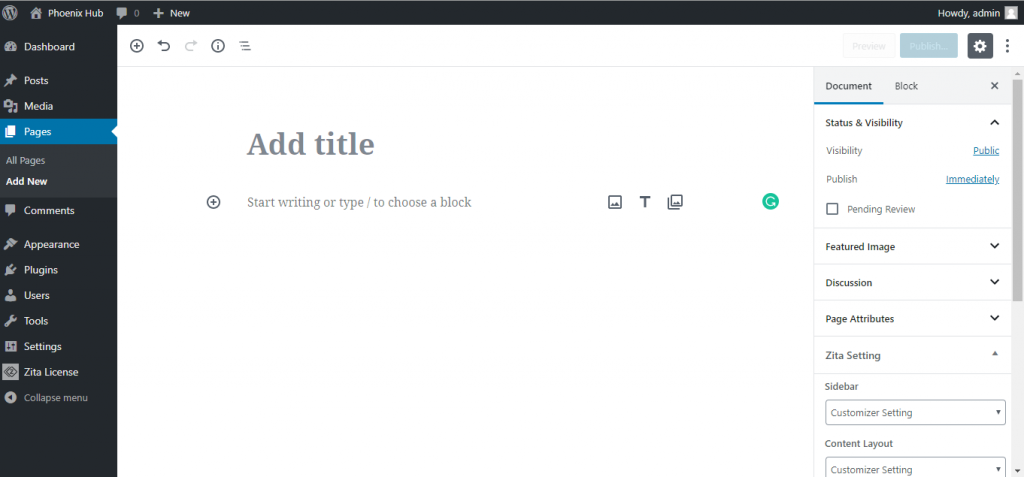The image size is (1024, 477).
Task: Open the Sidebar Customizer Setting dropdown
Action: coord(915,412)
